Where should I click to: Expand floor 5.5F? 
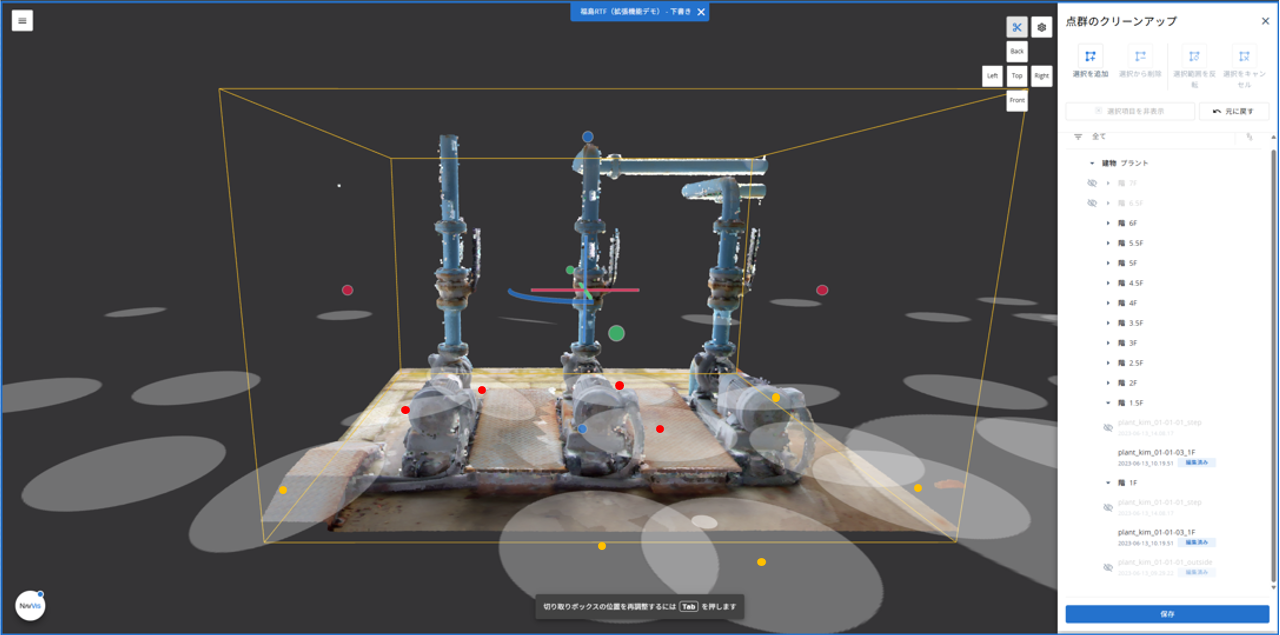click(1108, 243)
